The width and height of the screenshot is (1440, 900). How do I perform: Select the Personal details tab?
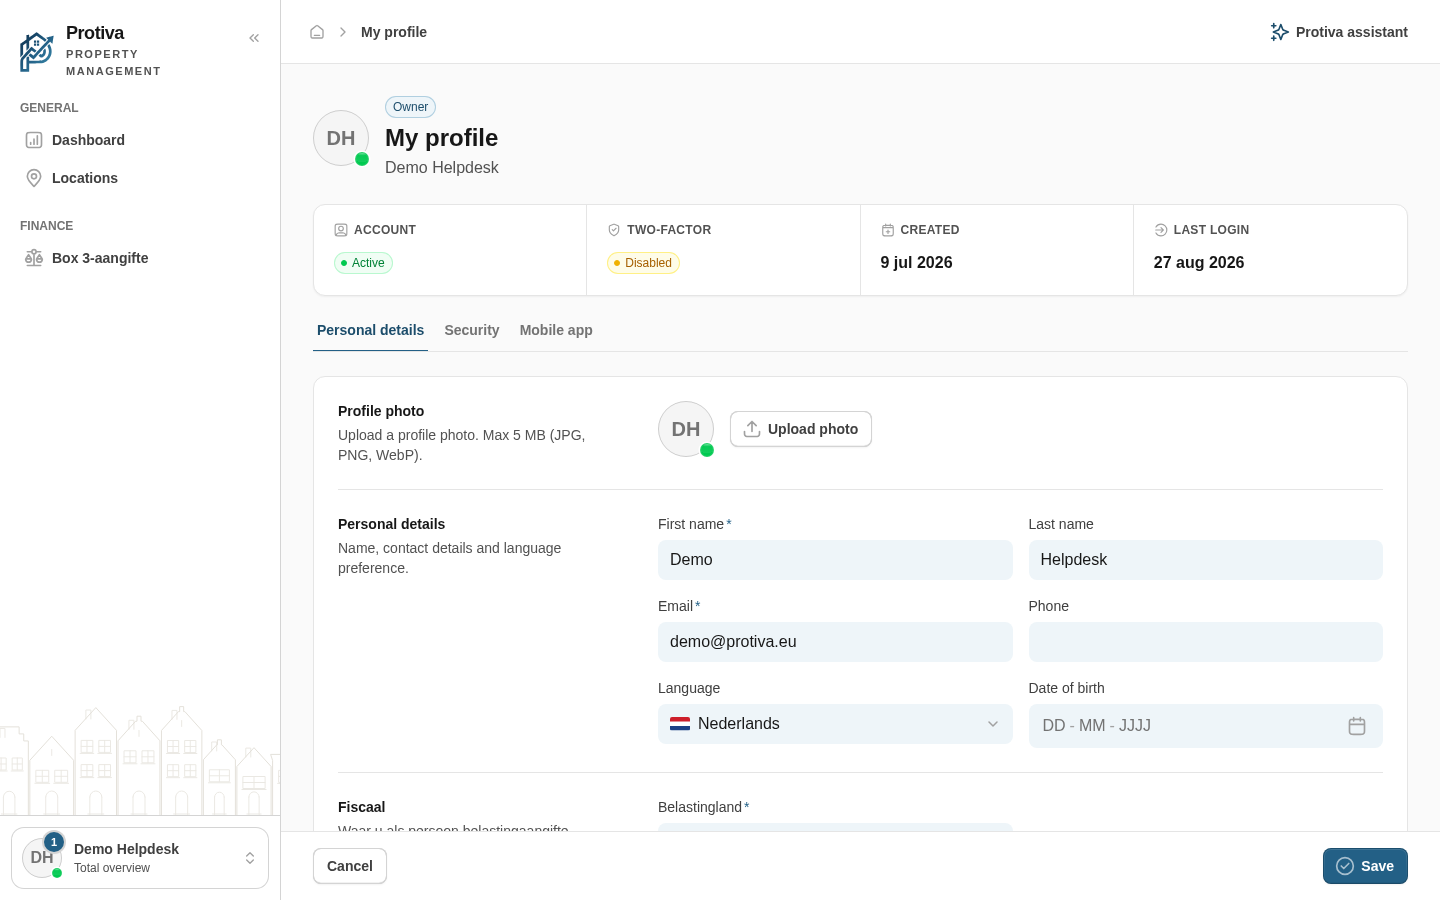coord(370,330)
